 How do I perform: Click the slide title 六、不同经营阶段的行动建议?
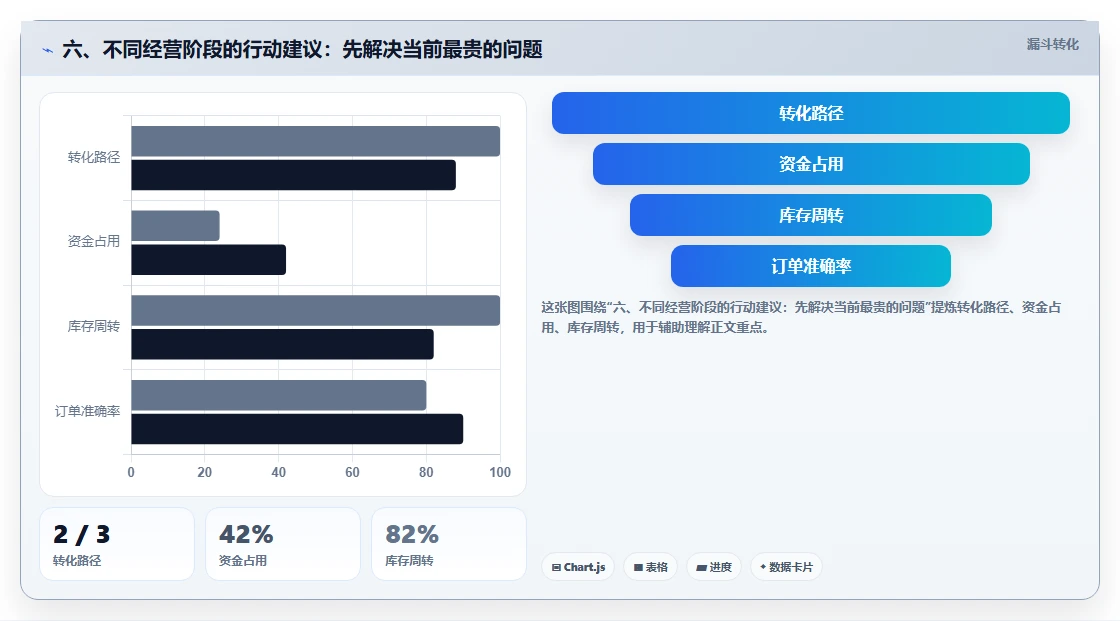pyautogui.click(x=302, y=49)
